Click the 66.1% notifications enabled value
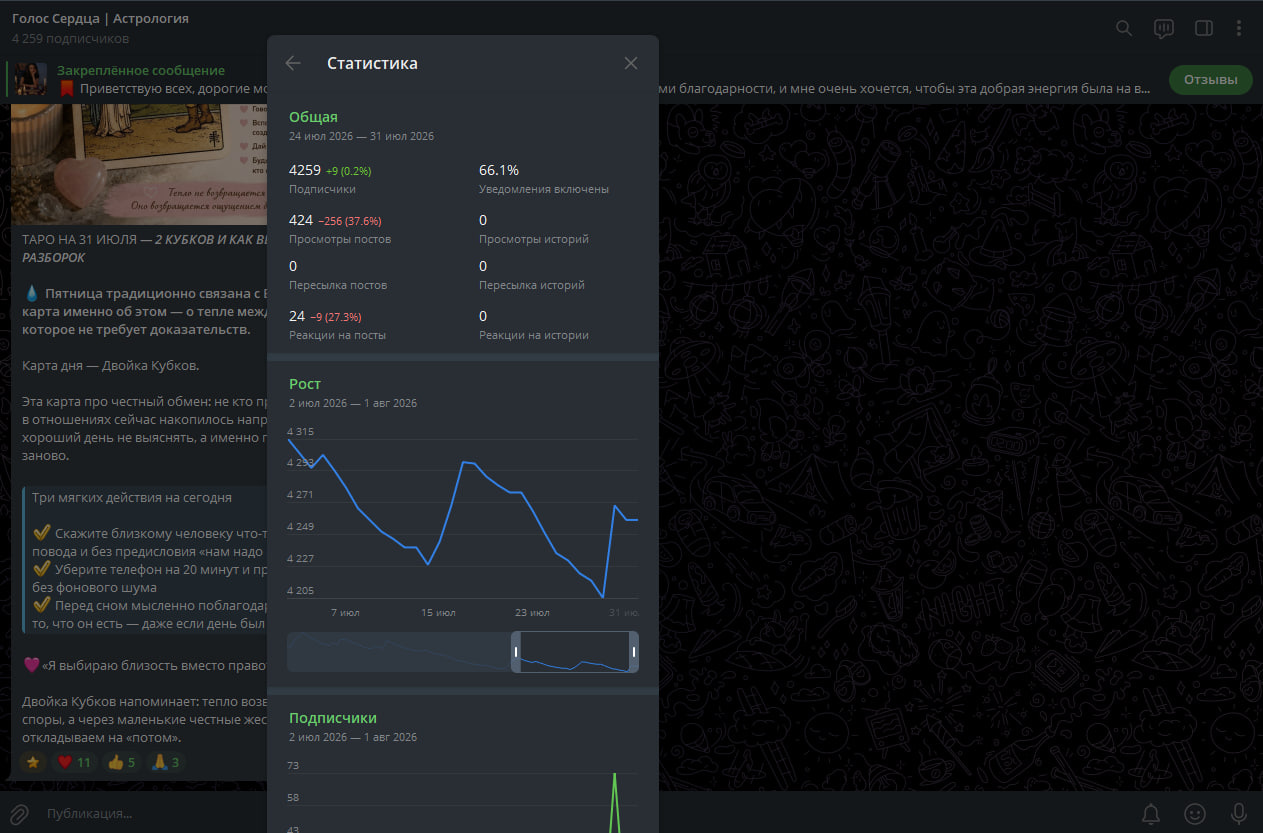1263x833 pixels. [x=499, y=170]
